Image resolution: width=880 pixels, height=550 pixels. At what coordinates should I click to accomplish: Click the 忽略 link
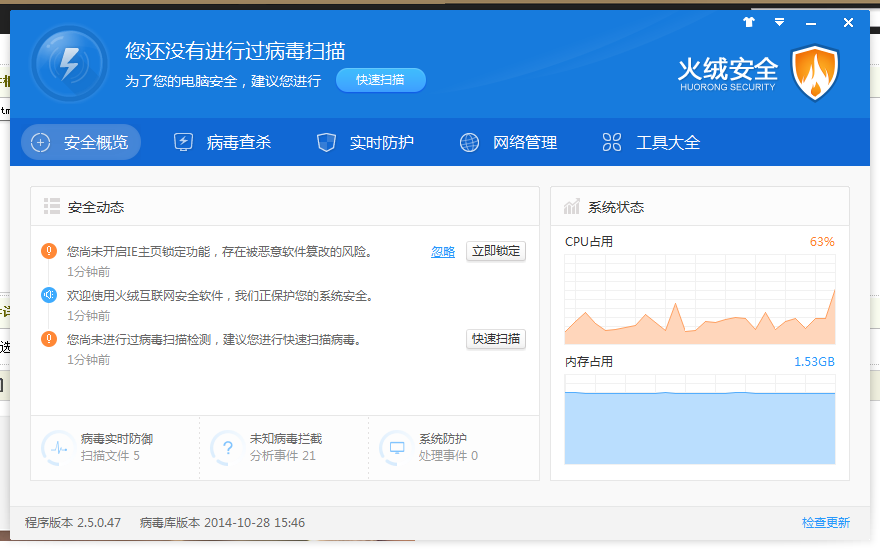point(443,252)
